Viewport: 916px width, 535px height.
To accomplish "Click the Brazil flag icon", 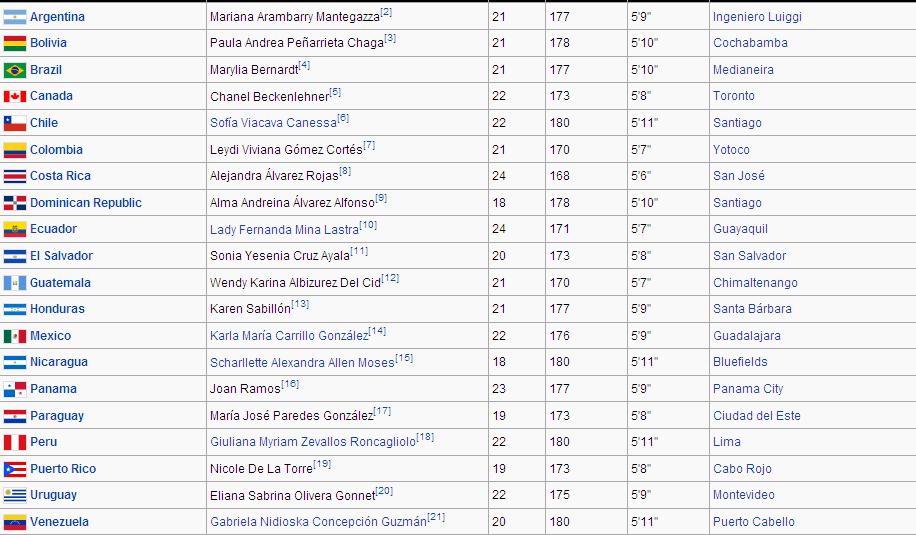I will click(14, 70).
